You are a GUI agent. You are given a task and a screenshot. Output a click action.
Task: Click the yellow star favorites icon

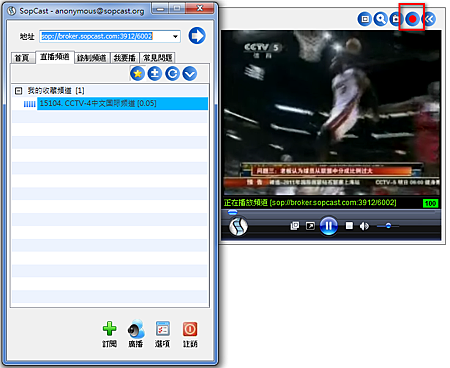pyautogui.click(x=137, y=74)
